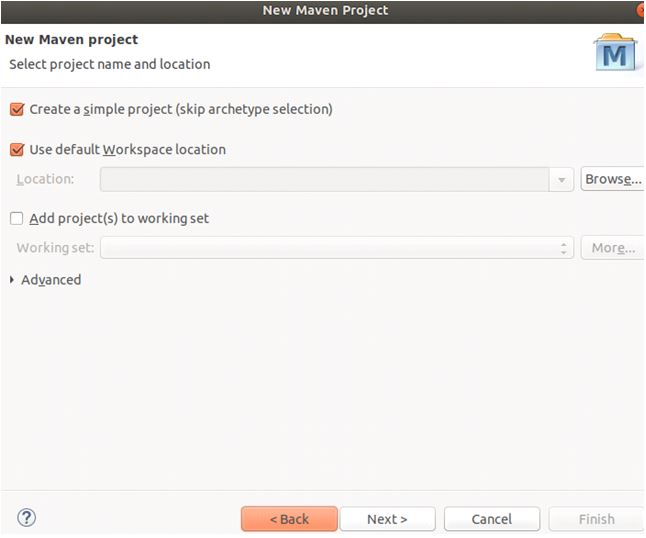Click the Finish button
Screen dimensions: 646x538
[596, 519]
